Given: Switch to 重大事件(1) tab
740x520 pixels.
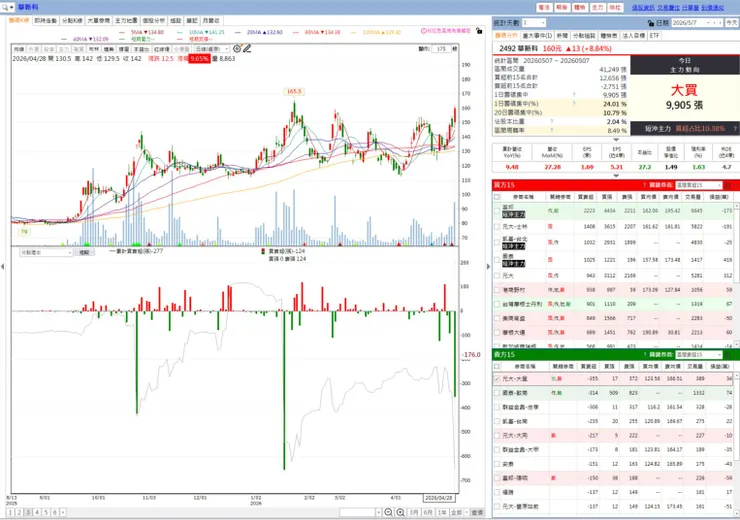Looking at the screenshot, I should 537,36.
